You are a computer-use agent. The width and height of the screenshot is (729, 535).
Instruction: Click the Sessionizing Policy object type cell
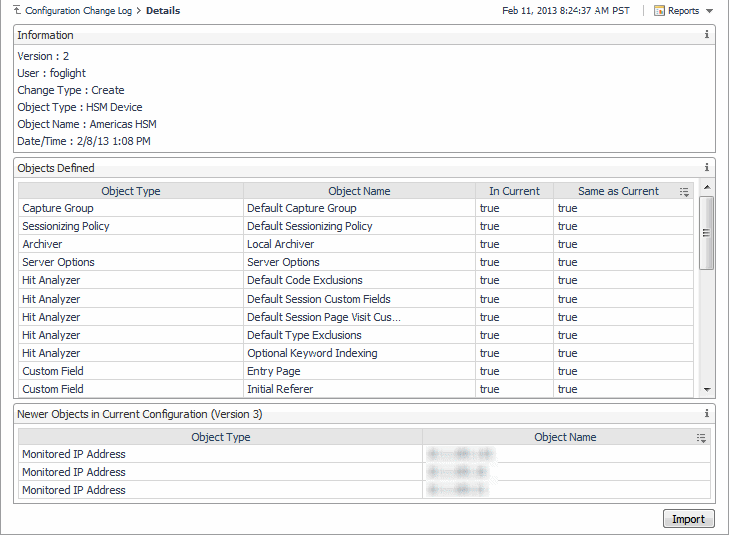coord(131,226)
